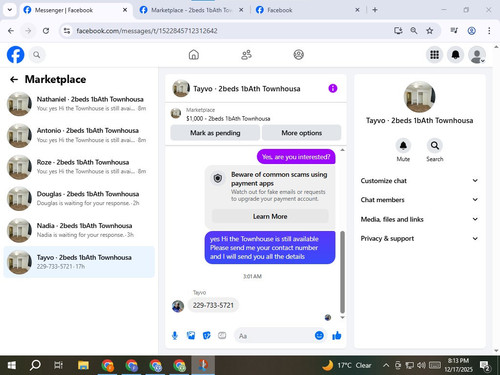Open the Roze conversation

pos(79,167)
